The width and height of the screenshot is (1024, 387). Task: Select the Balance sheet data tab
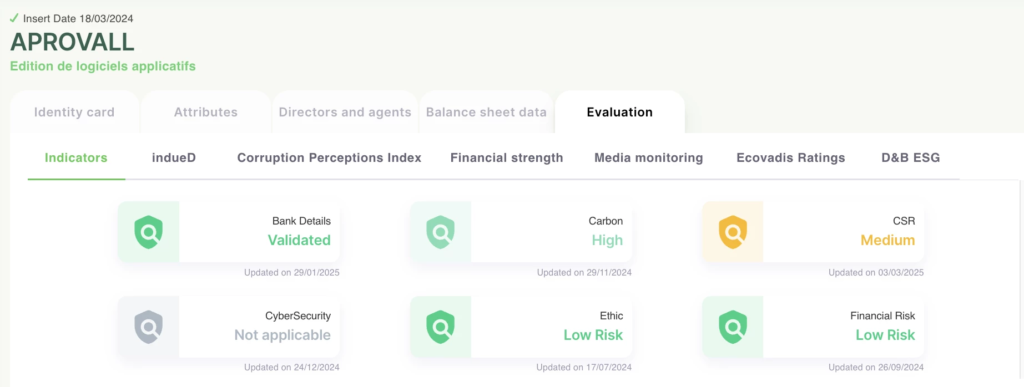coord(486,112)
